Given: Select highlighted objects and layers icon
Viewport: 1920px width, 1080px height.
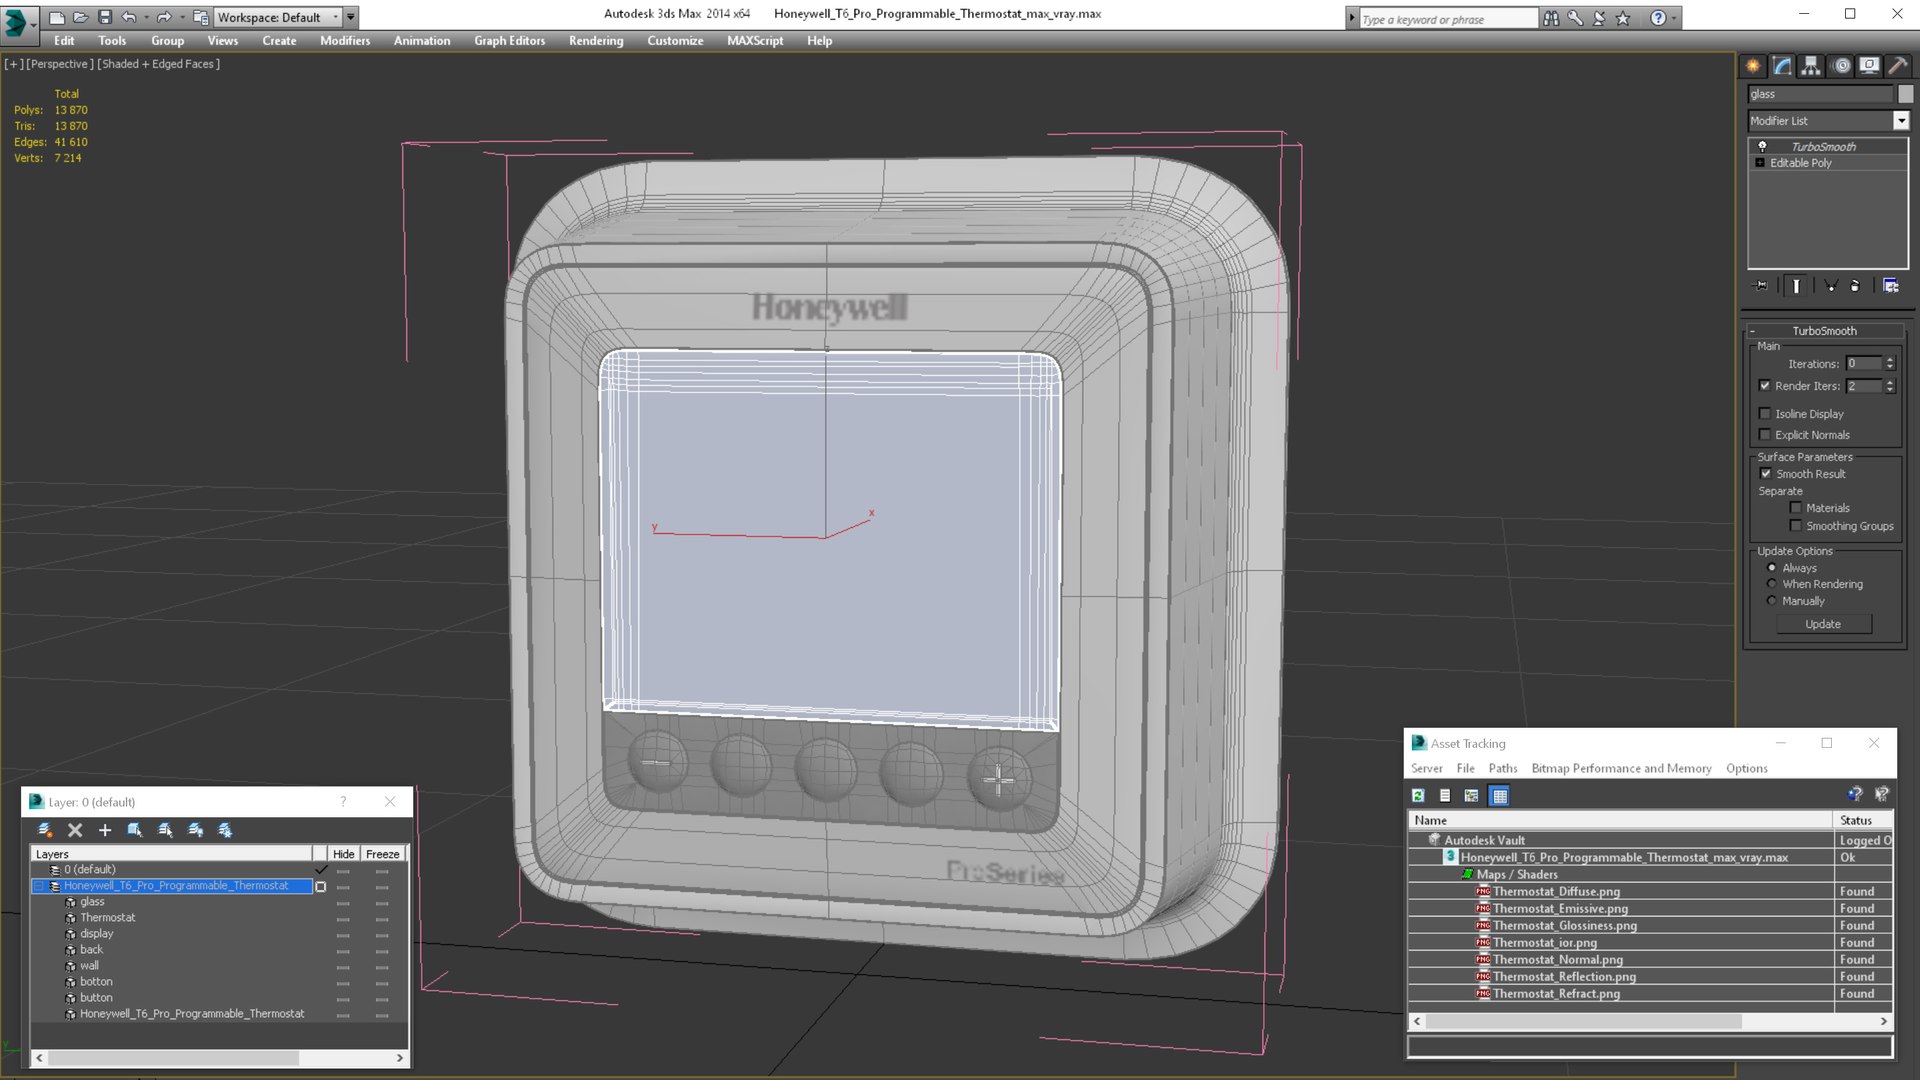Looking at the screenshot, I should (135, 830).
